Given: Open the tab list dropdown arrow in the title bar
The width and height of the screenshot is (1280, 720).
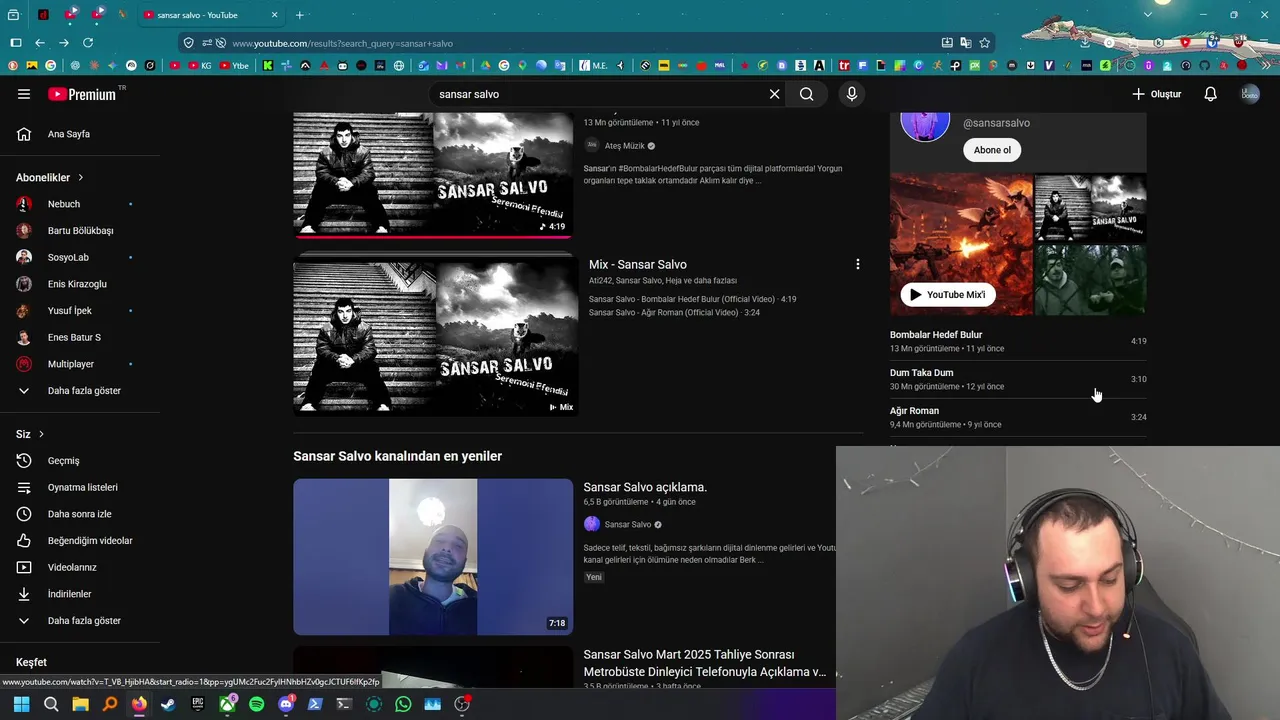Looking at the screenshot, I should [x=1148, y=15].
